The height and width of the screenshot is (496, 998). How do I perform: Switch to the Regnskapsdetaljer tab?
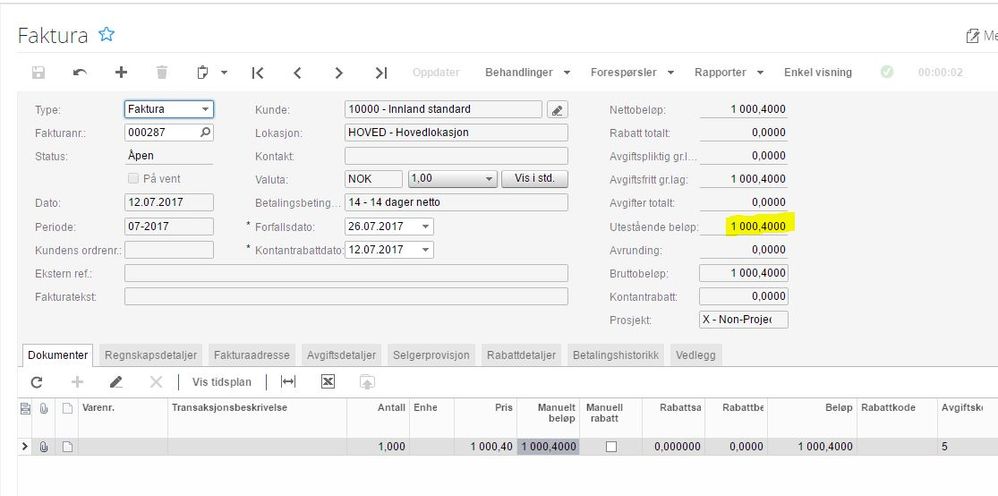(151, 355)
